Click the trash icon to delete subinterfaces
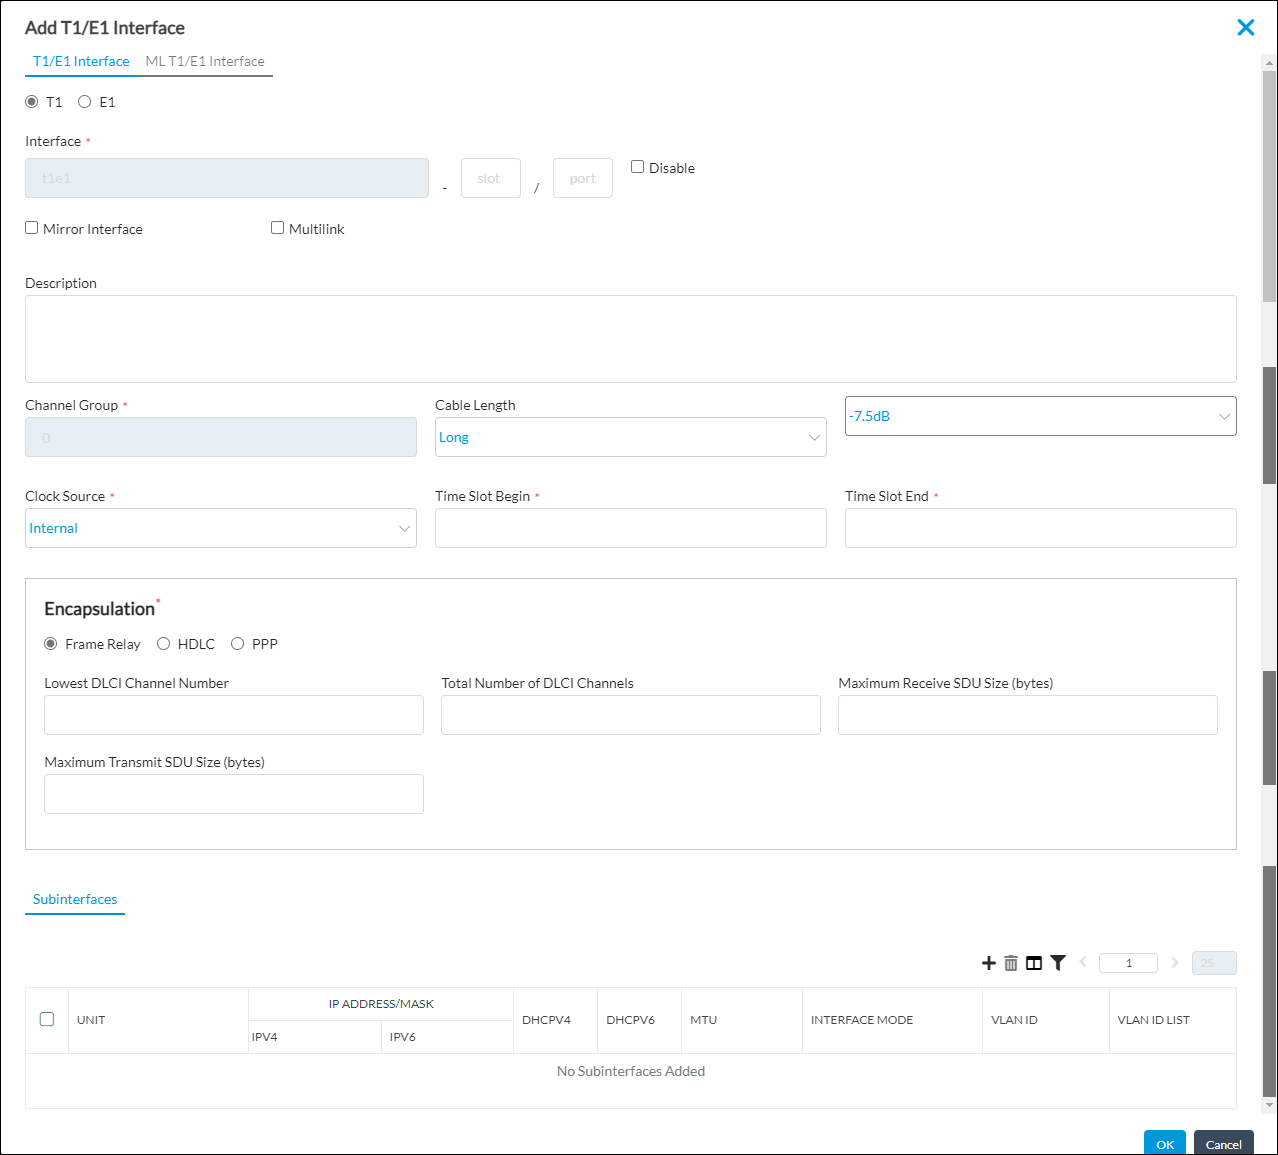The width and height of the screenshot is (1278, 1155). pyautogui.click(x=1011, y=963)
